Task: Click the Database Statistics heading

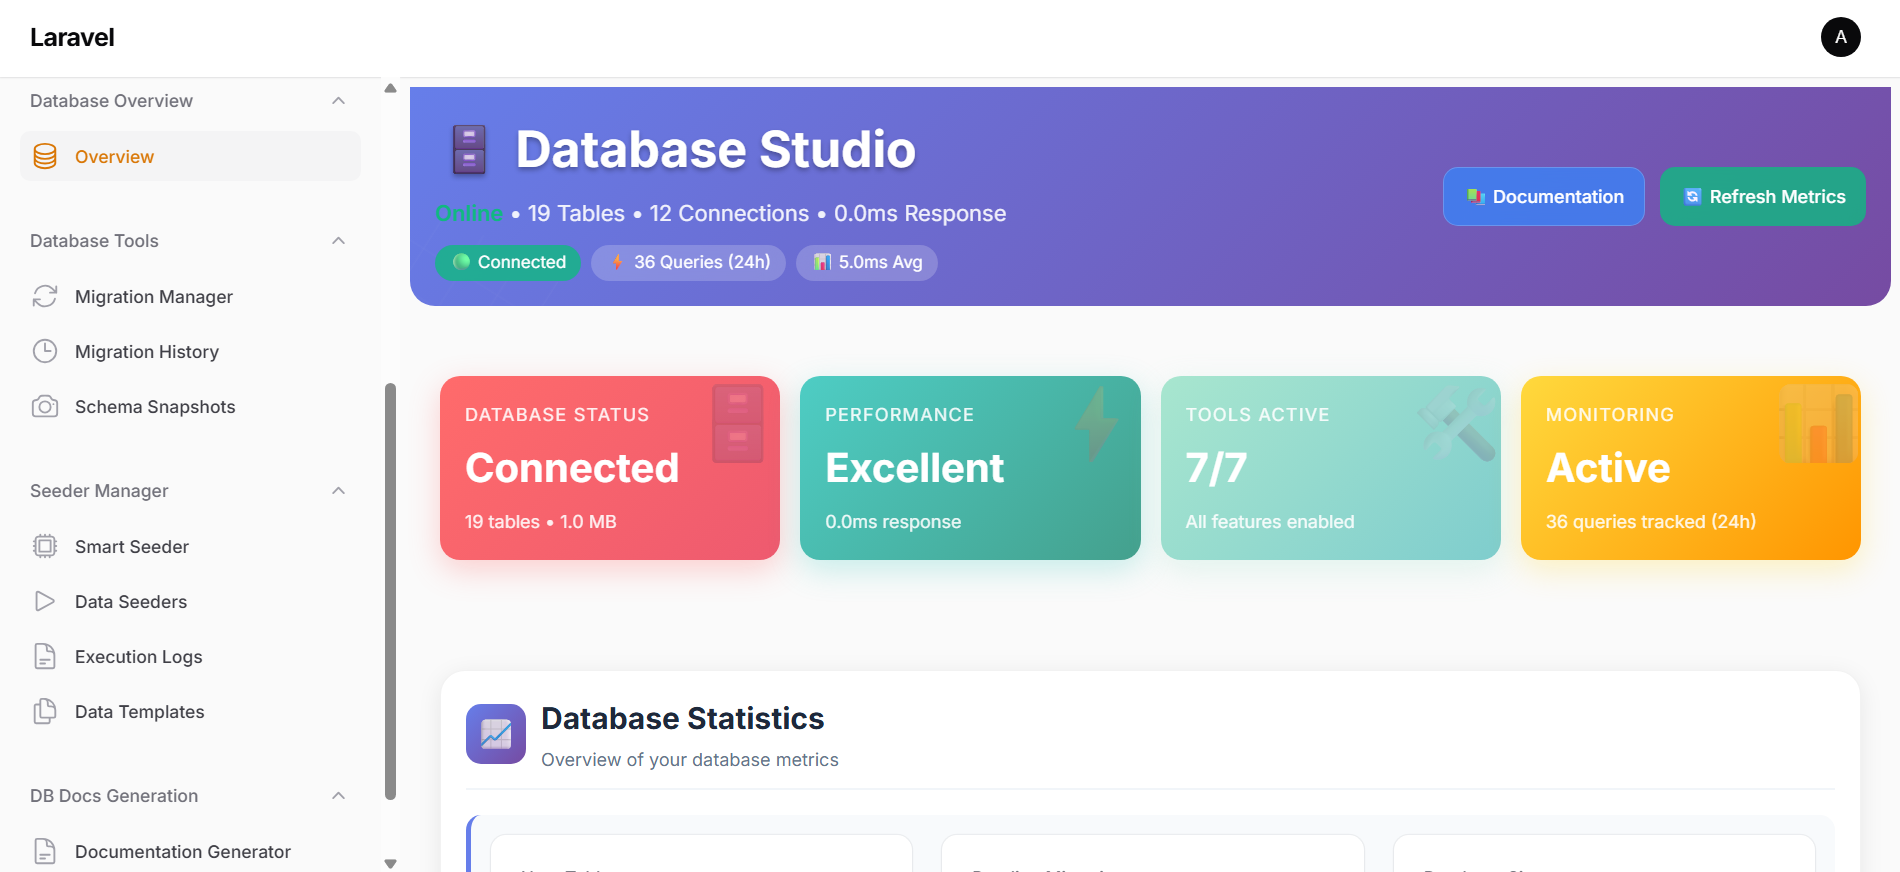Action: [x=682, y=718]
